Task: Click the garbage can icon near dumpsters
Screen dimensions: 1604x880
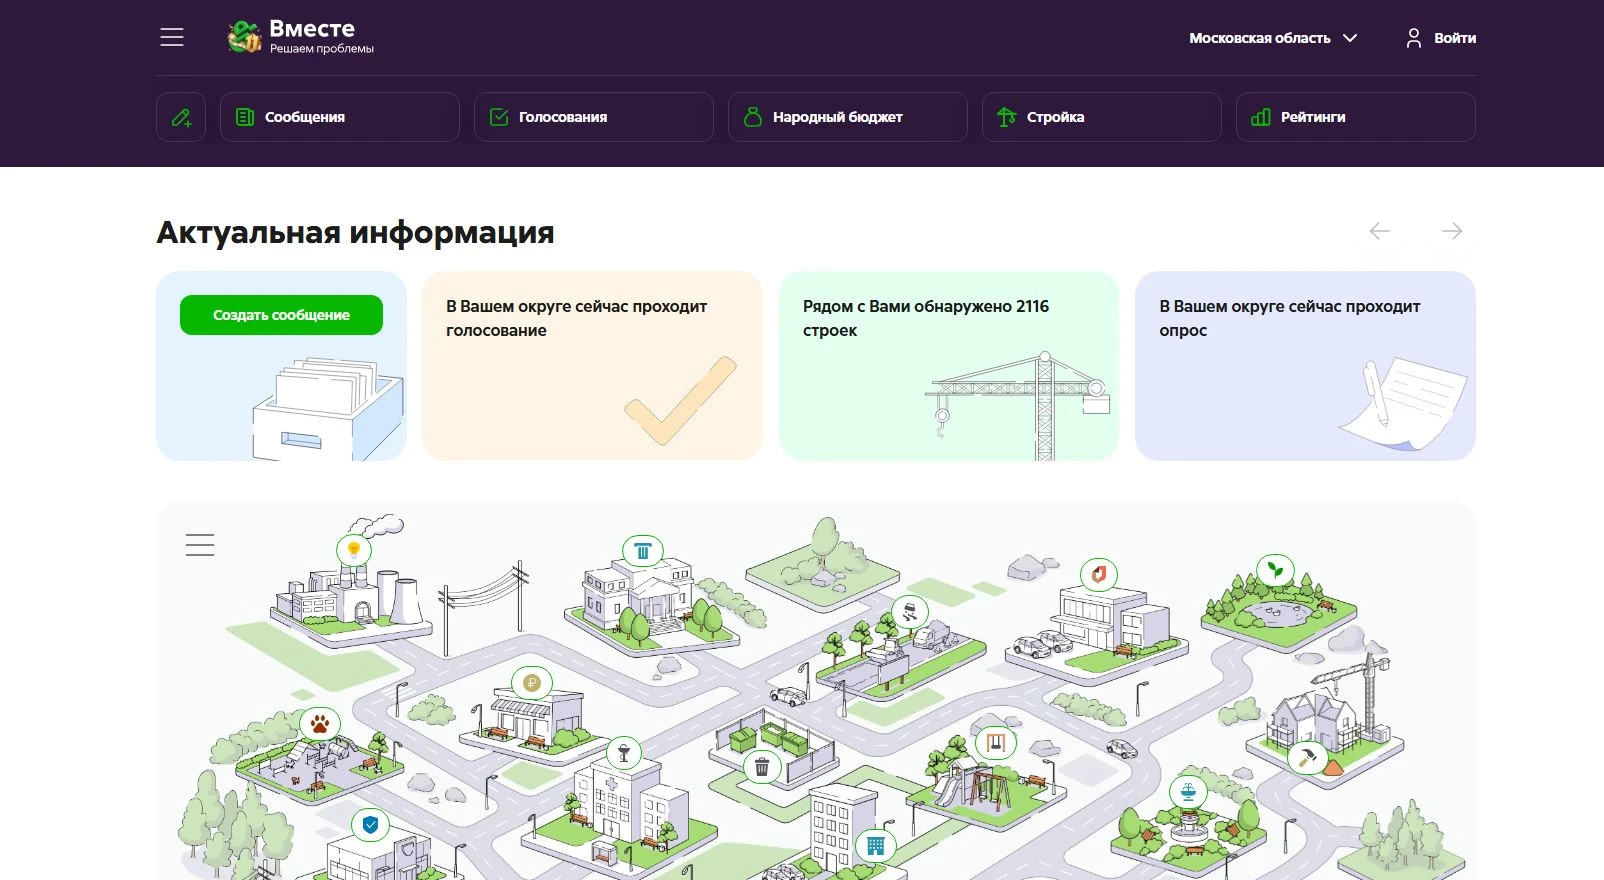Action: pos(762,767)
